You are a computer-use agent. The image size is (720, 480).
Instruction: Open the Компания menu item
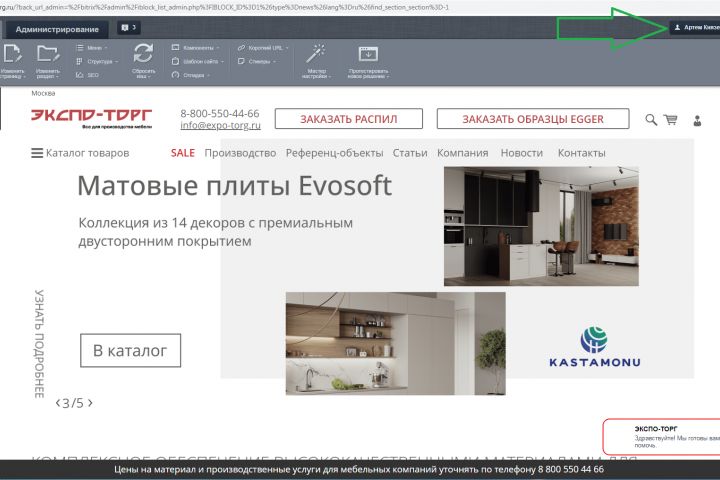462,153
